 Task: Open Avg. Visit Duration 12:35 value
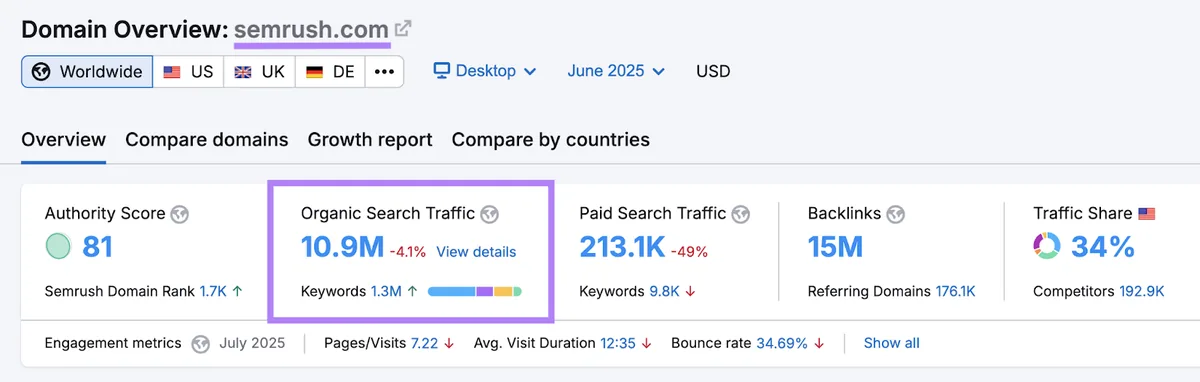[x=618, y=343]
